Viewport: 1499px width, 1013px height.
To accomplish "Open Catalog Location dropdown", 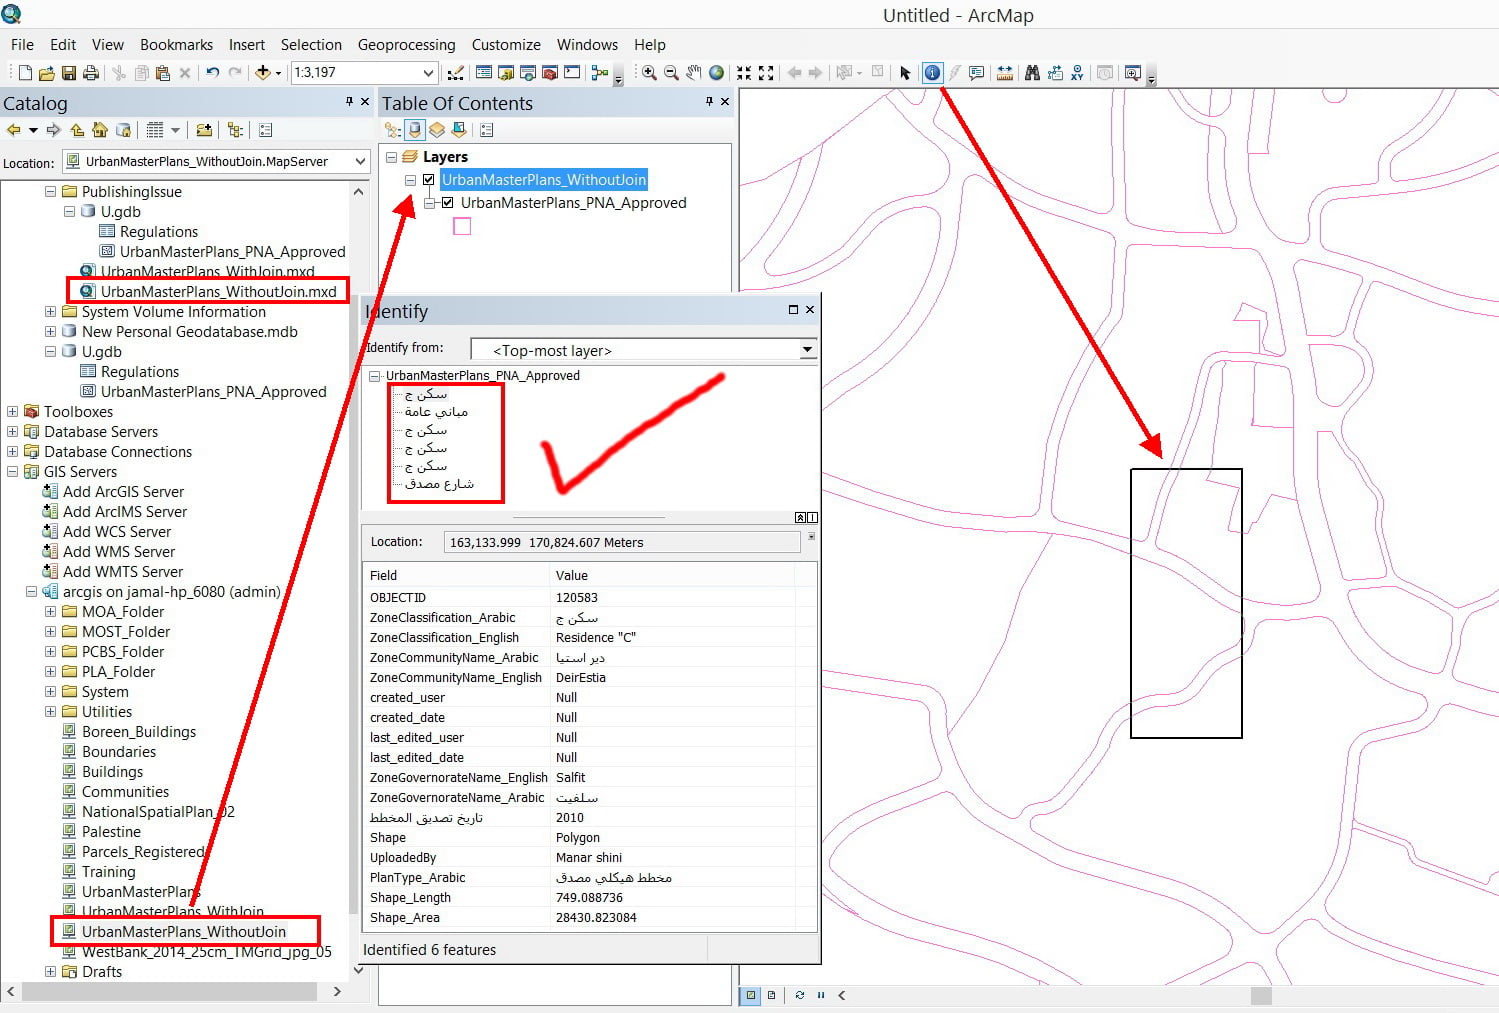I will coord(360,161).
